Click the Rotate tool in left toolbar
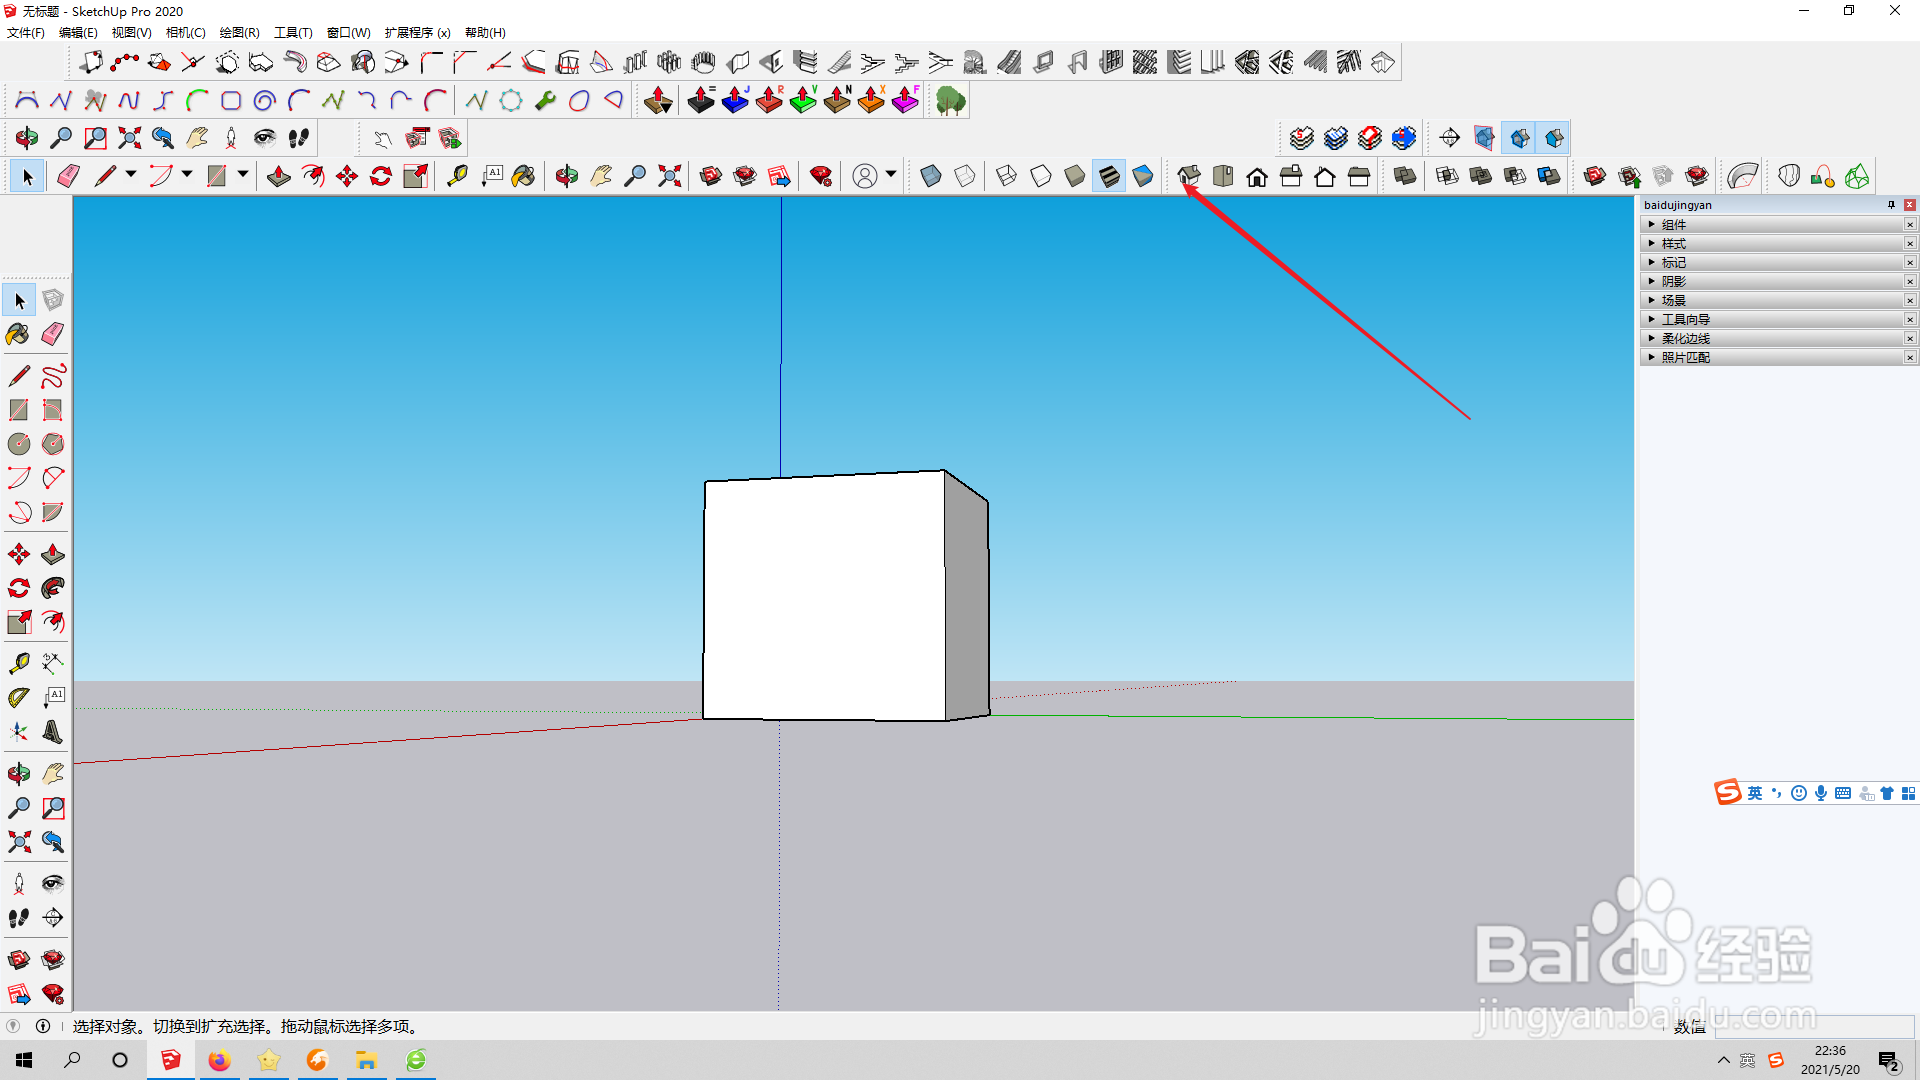 pos(19,588)
